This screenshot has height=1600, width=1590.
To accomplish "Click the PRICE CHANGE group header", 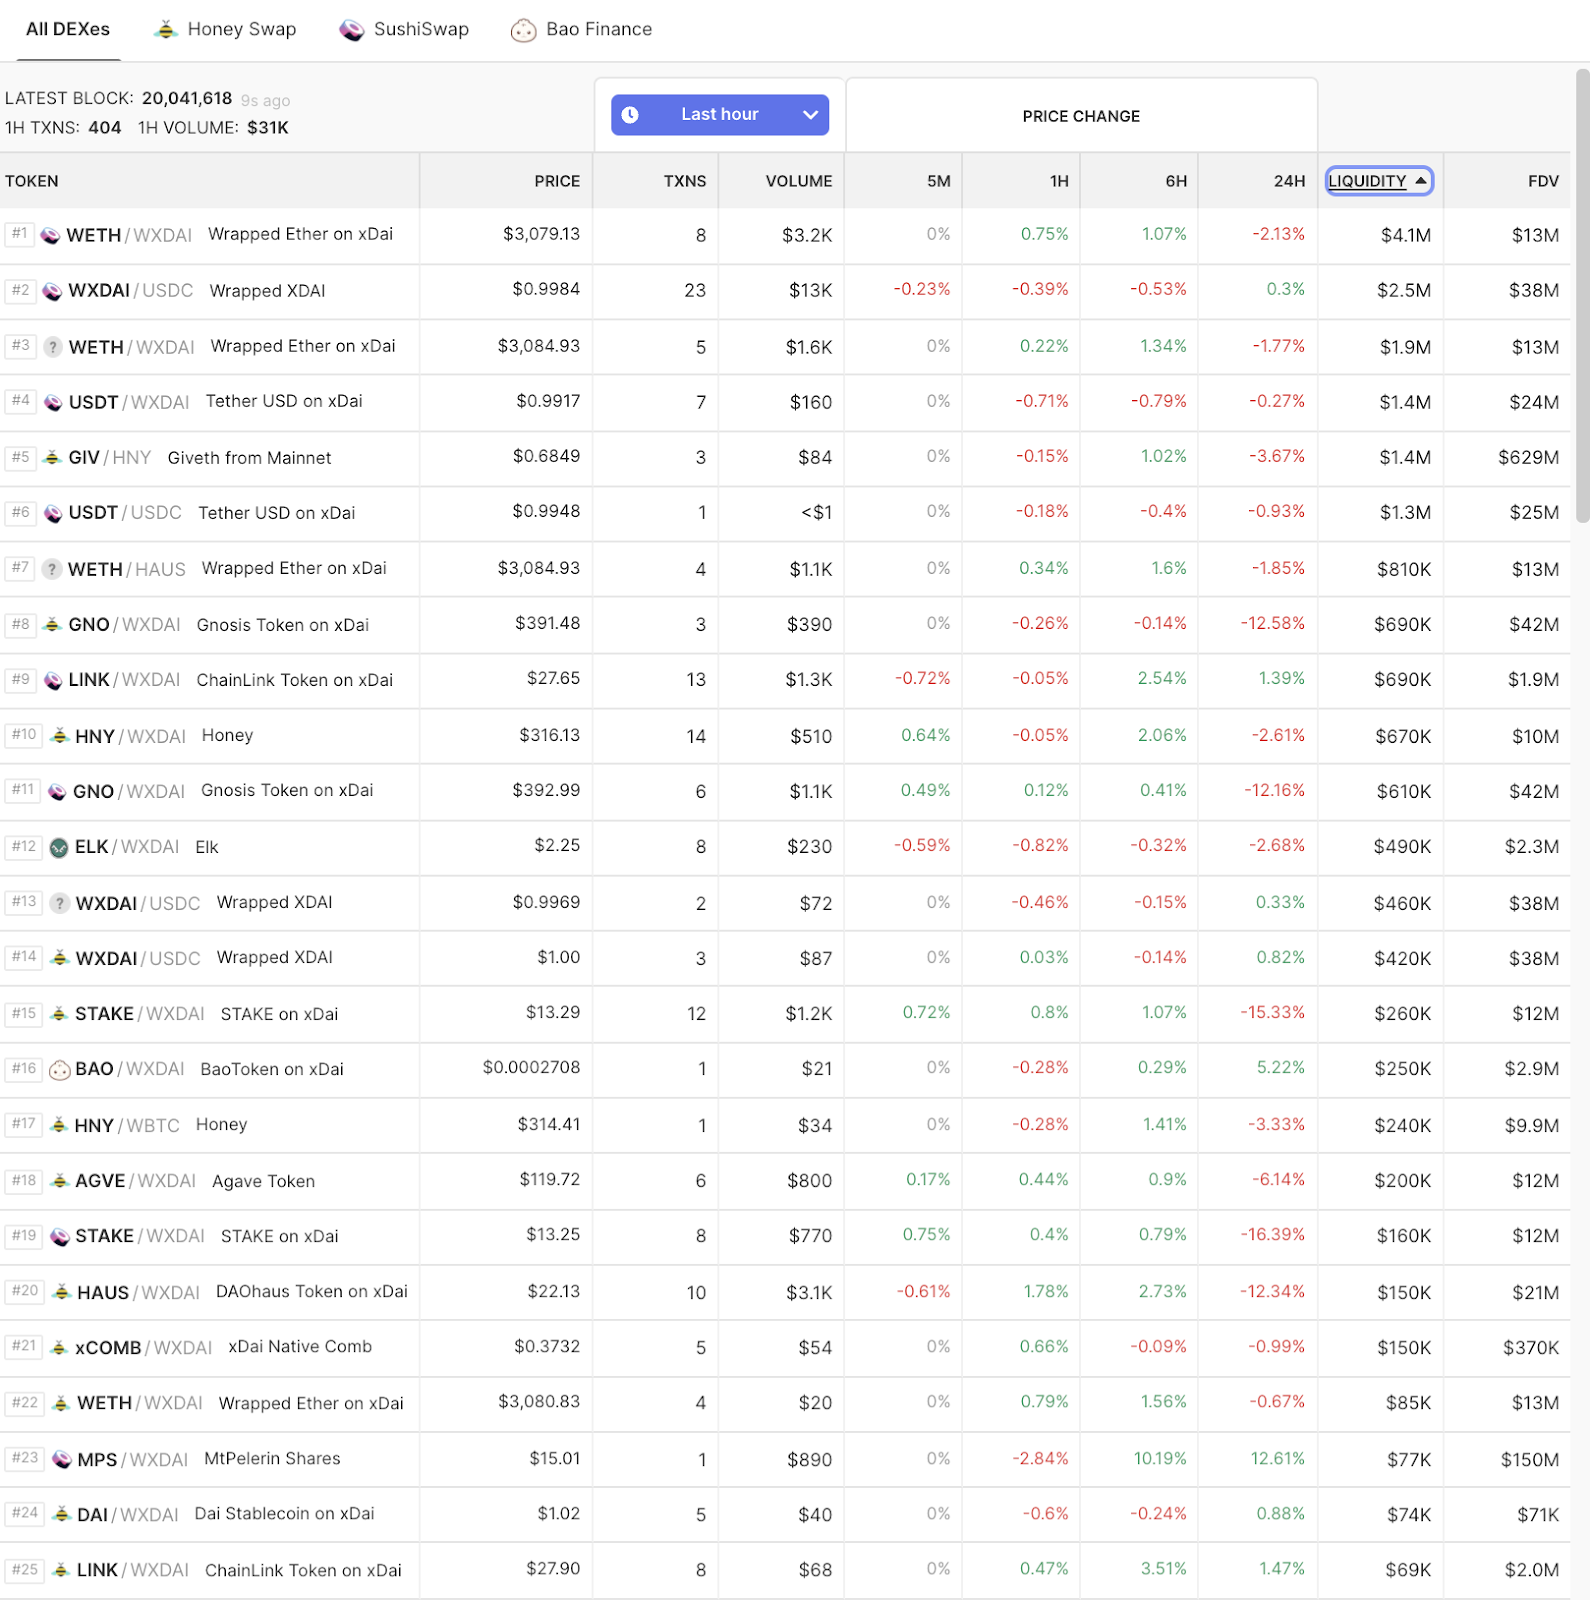I will click(1081, 116).
